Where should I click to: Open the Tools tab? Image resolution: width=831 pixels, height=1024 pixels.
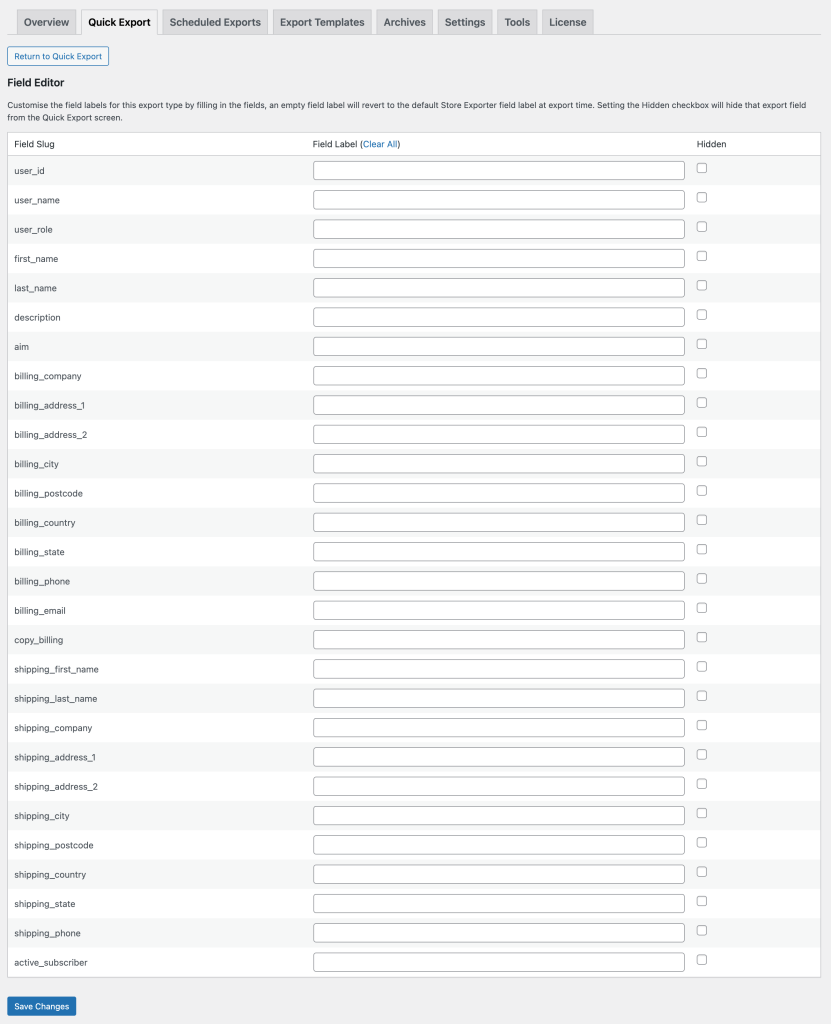(517, 22)
